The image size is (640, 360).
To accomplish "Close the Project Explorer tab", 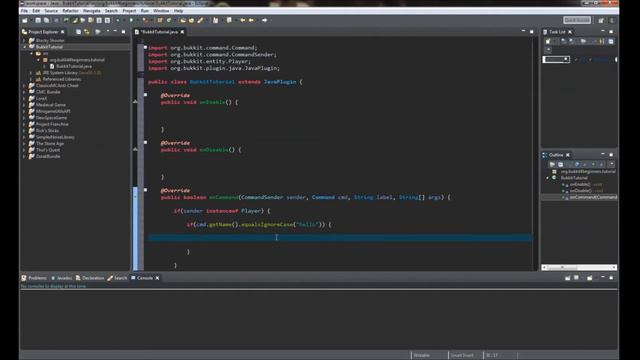I will click(x=62, y=32).
